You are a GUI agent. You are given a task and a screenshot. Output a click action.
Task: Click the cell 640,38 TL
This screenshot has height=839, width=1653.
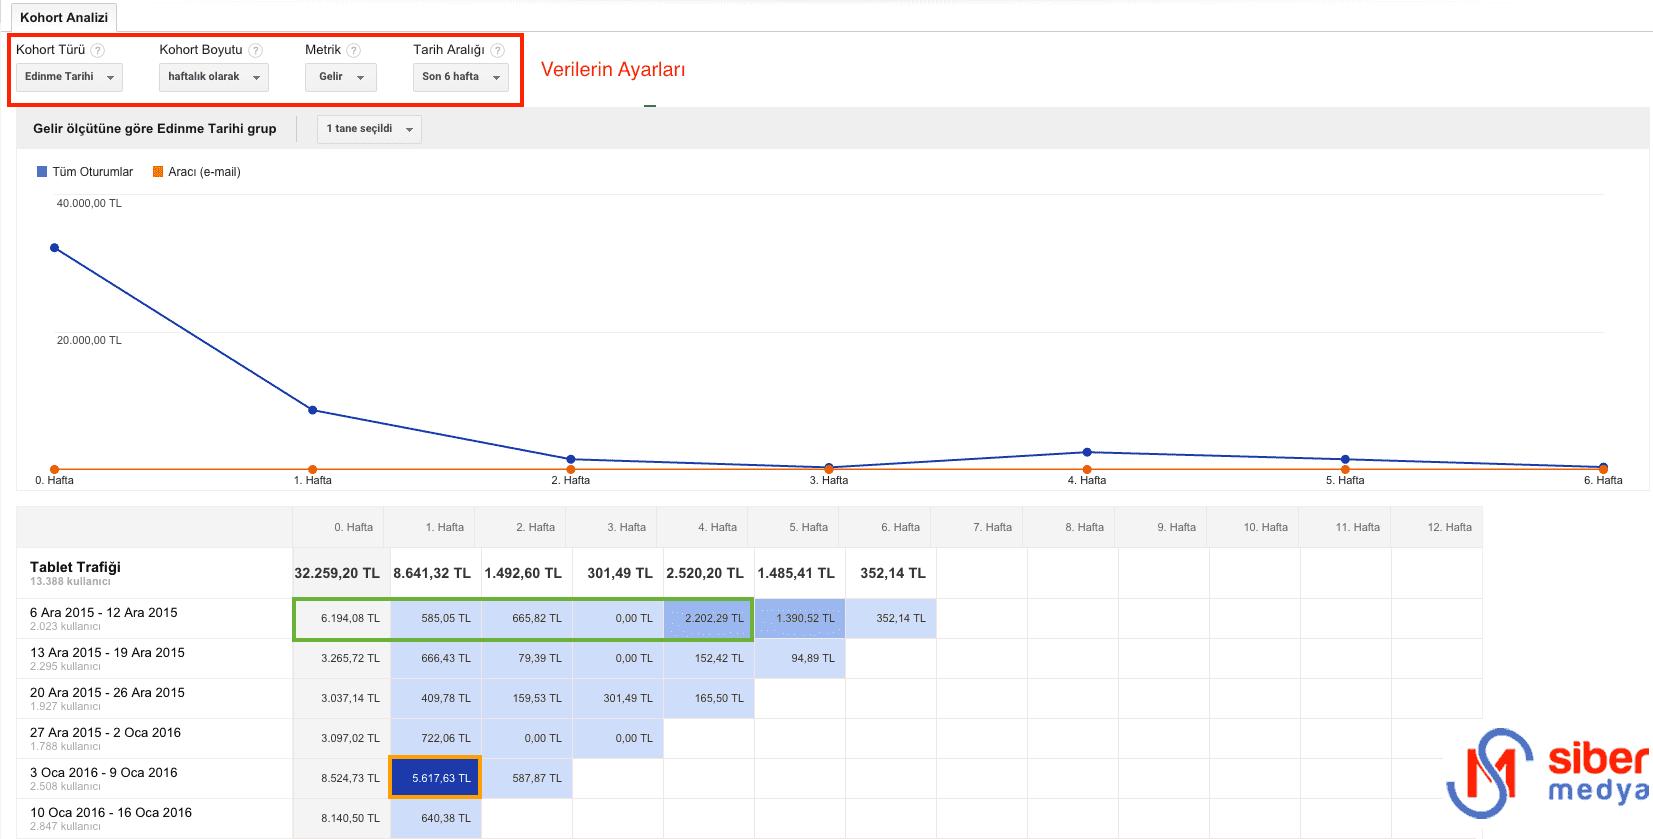coord(436,818)
